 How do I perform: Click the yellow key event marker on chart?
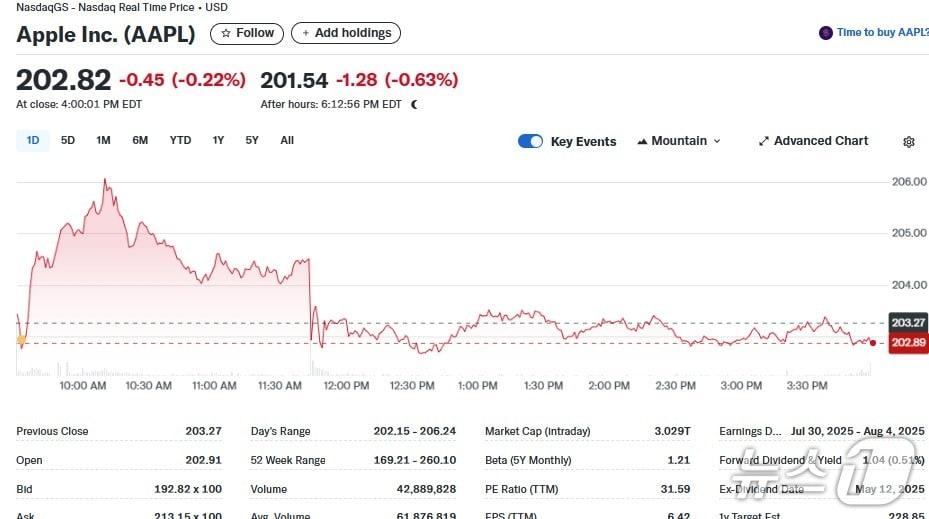21,340
